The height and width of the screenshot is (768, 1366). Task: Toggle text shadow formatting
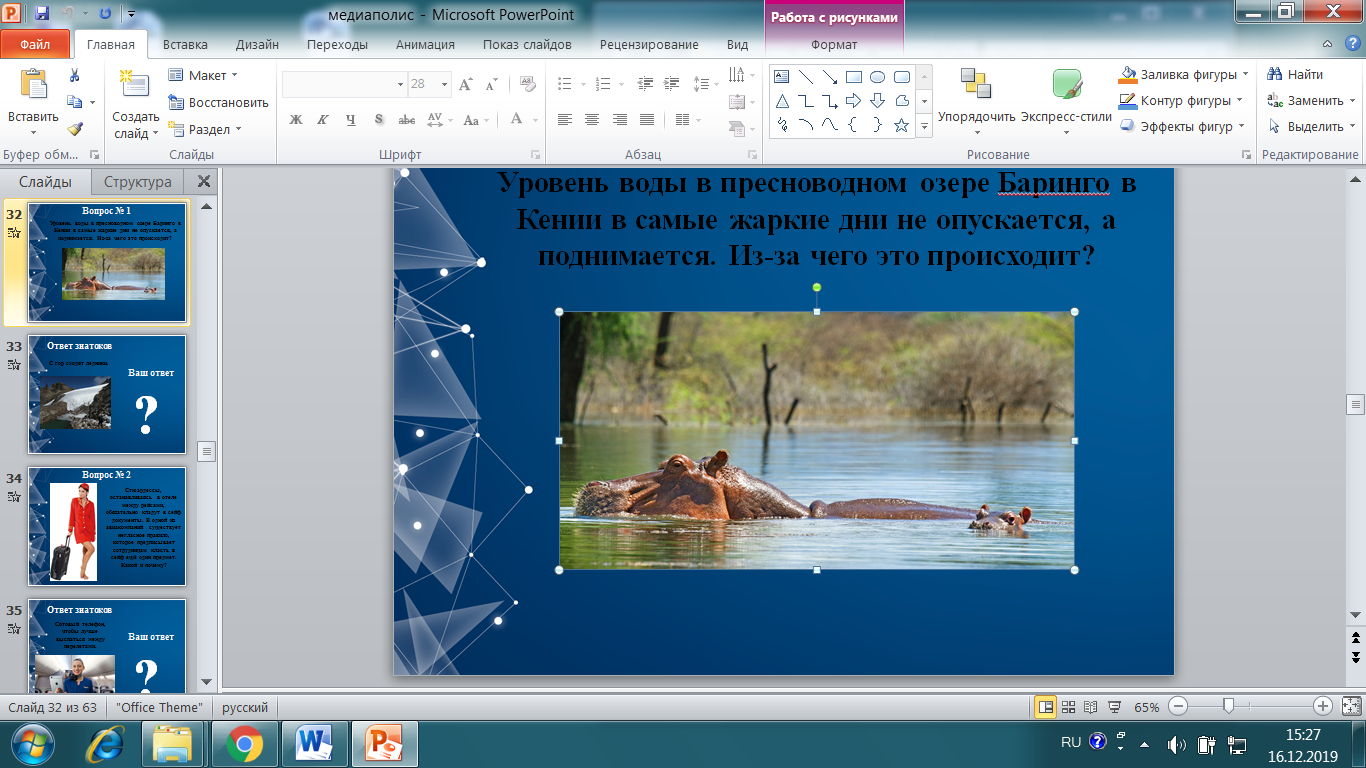click(x=379, y=120)
